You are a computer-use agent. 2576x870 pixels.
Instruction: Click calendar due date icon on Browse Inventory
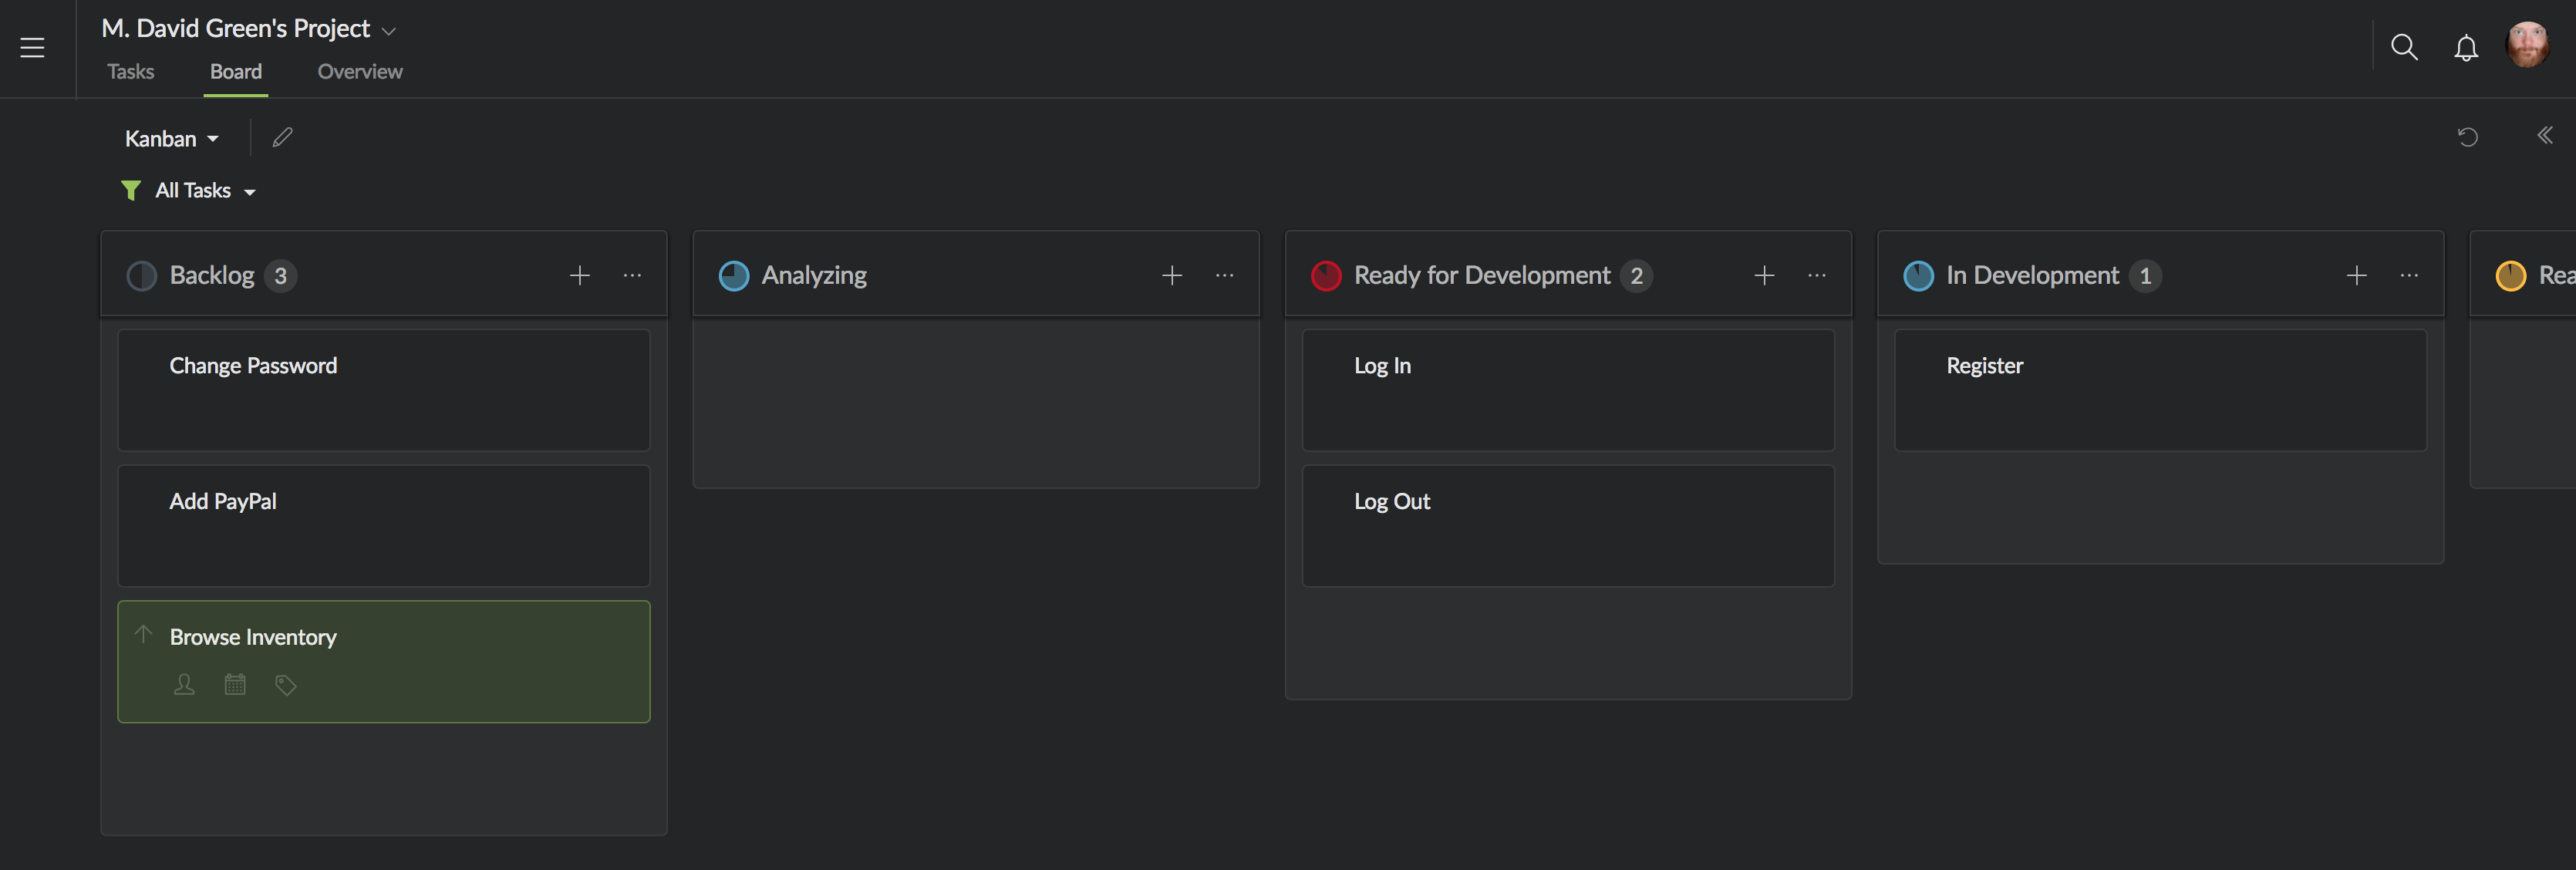point(235,685)
